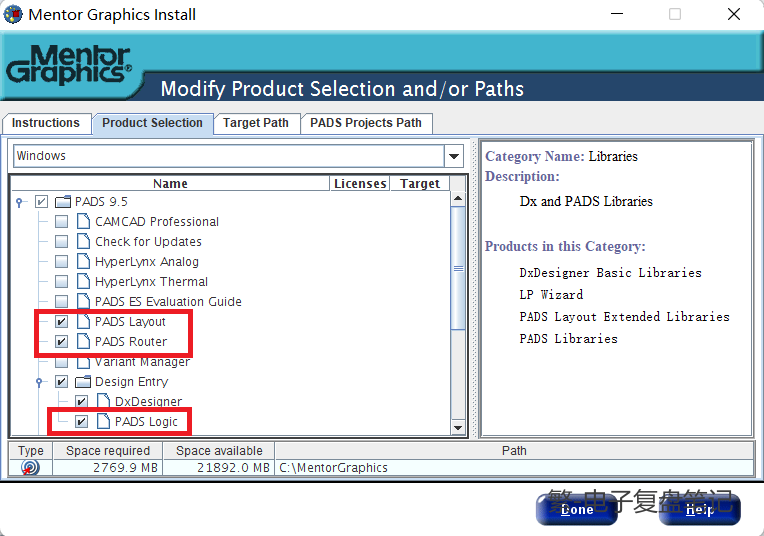Click the DxDesigner document icon

click(x=103, y=401)
